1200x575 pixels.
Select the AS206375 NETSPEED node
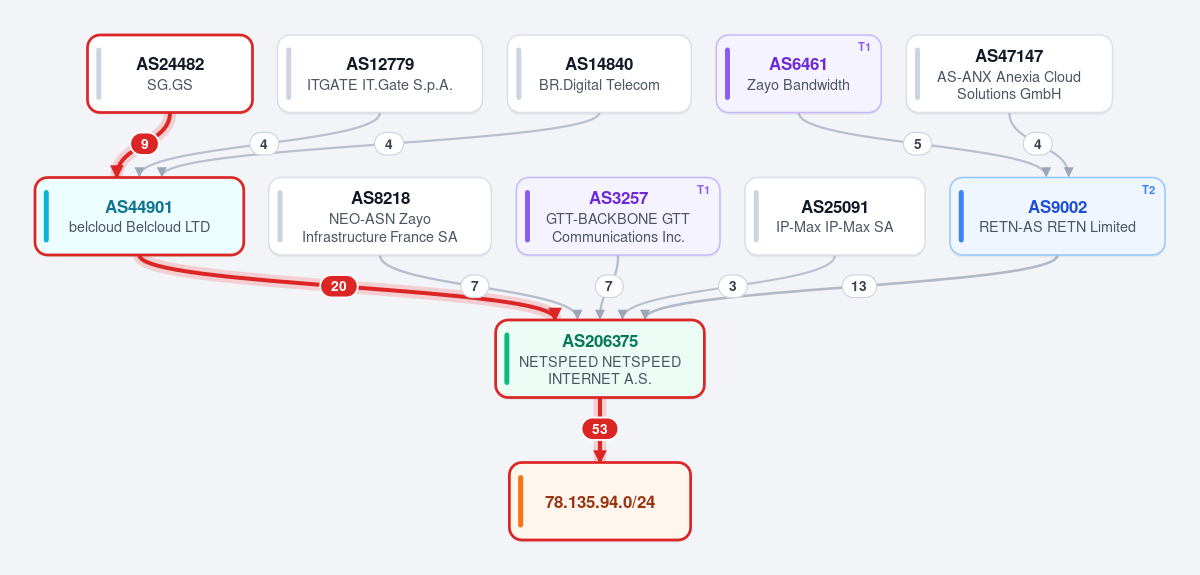pos(600,359)
